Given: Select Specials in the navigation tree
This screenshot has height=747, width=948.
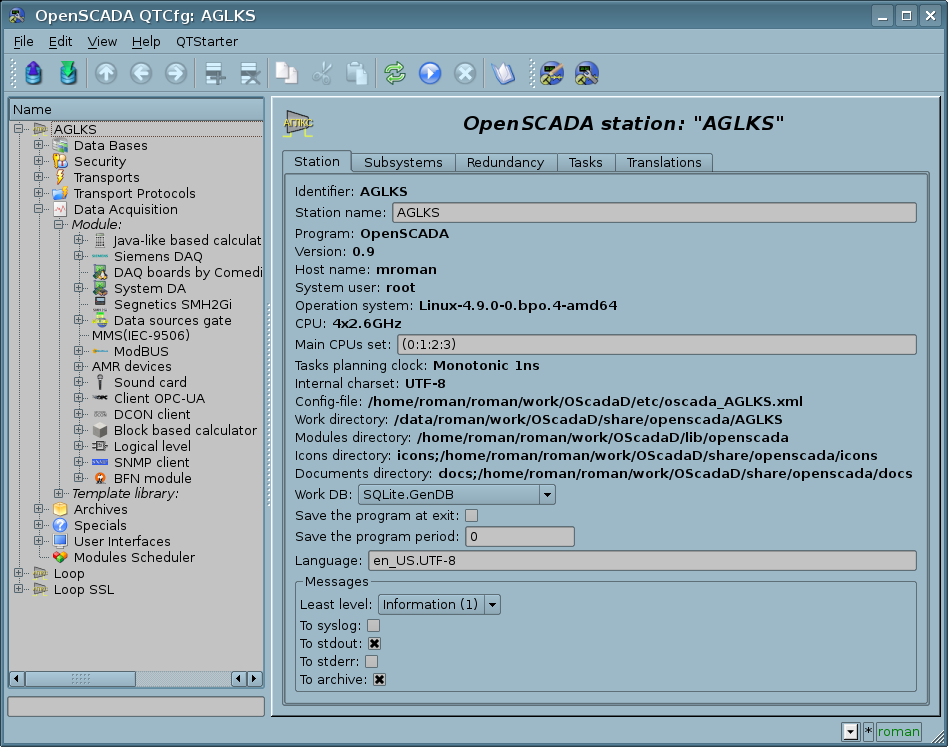Looking at the screenshot, I should tap(100, 526).
